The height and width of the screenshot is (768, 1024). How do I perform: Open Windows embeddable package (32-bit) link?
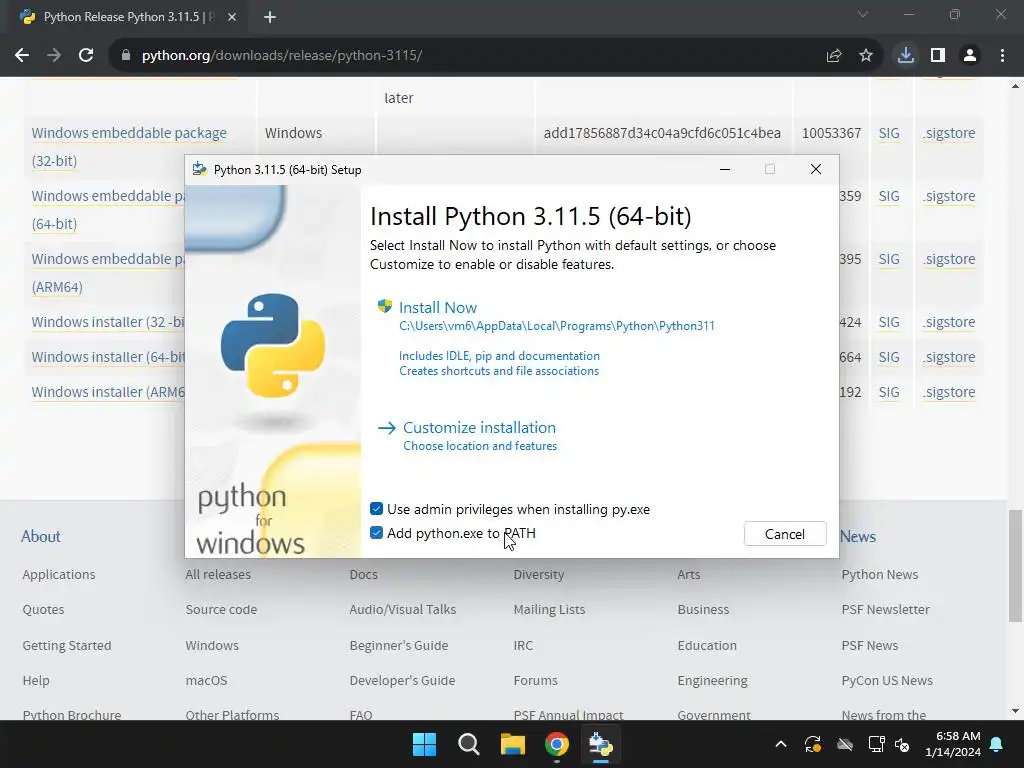coord(129,146)
